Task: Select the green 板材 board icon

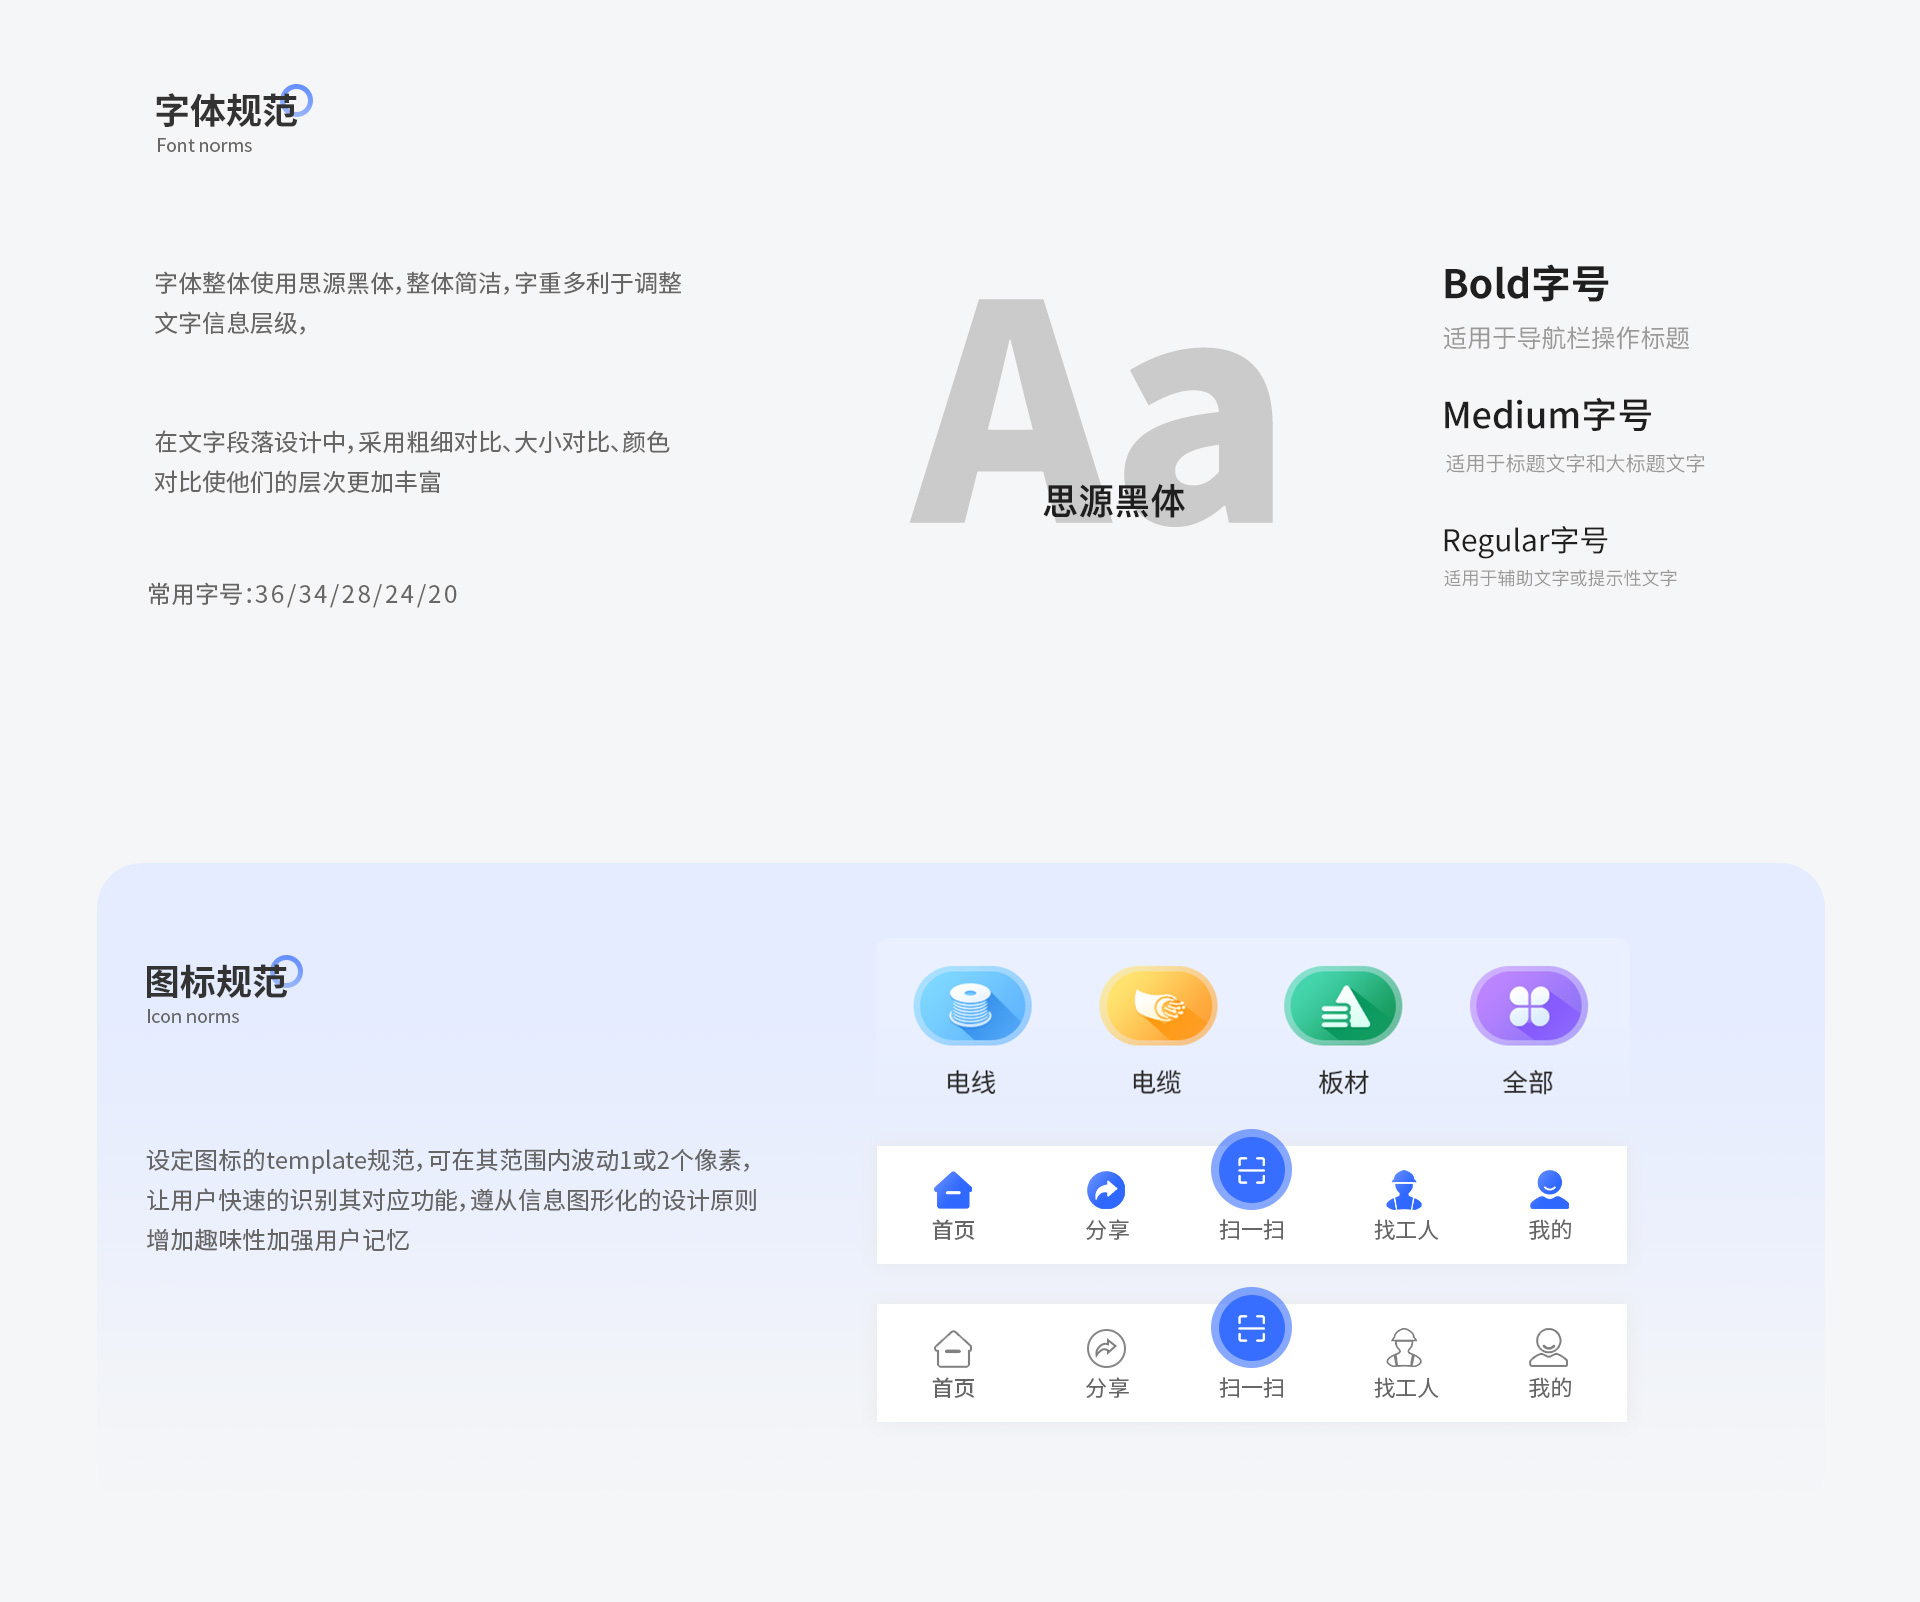Action: pyautogui.click(x=1342, y=1006)
